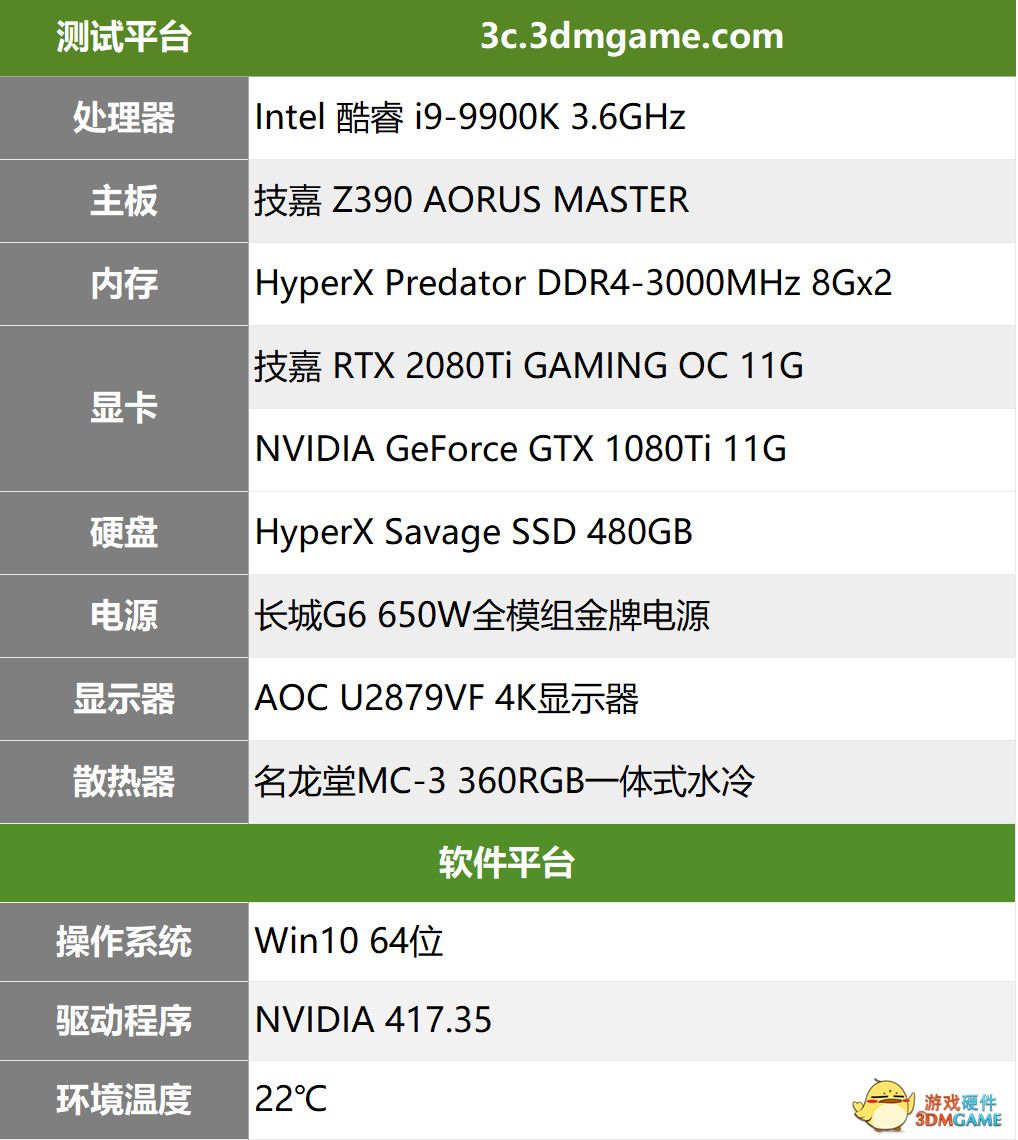The height and width of the screenshot is (1140, 1018).
Task: Select the 环境温度 row label
Action: 124,1099
